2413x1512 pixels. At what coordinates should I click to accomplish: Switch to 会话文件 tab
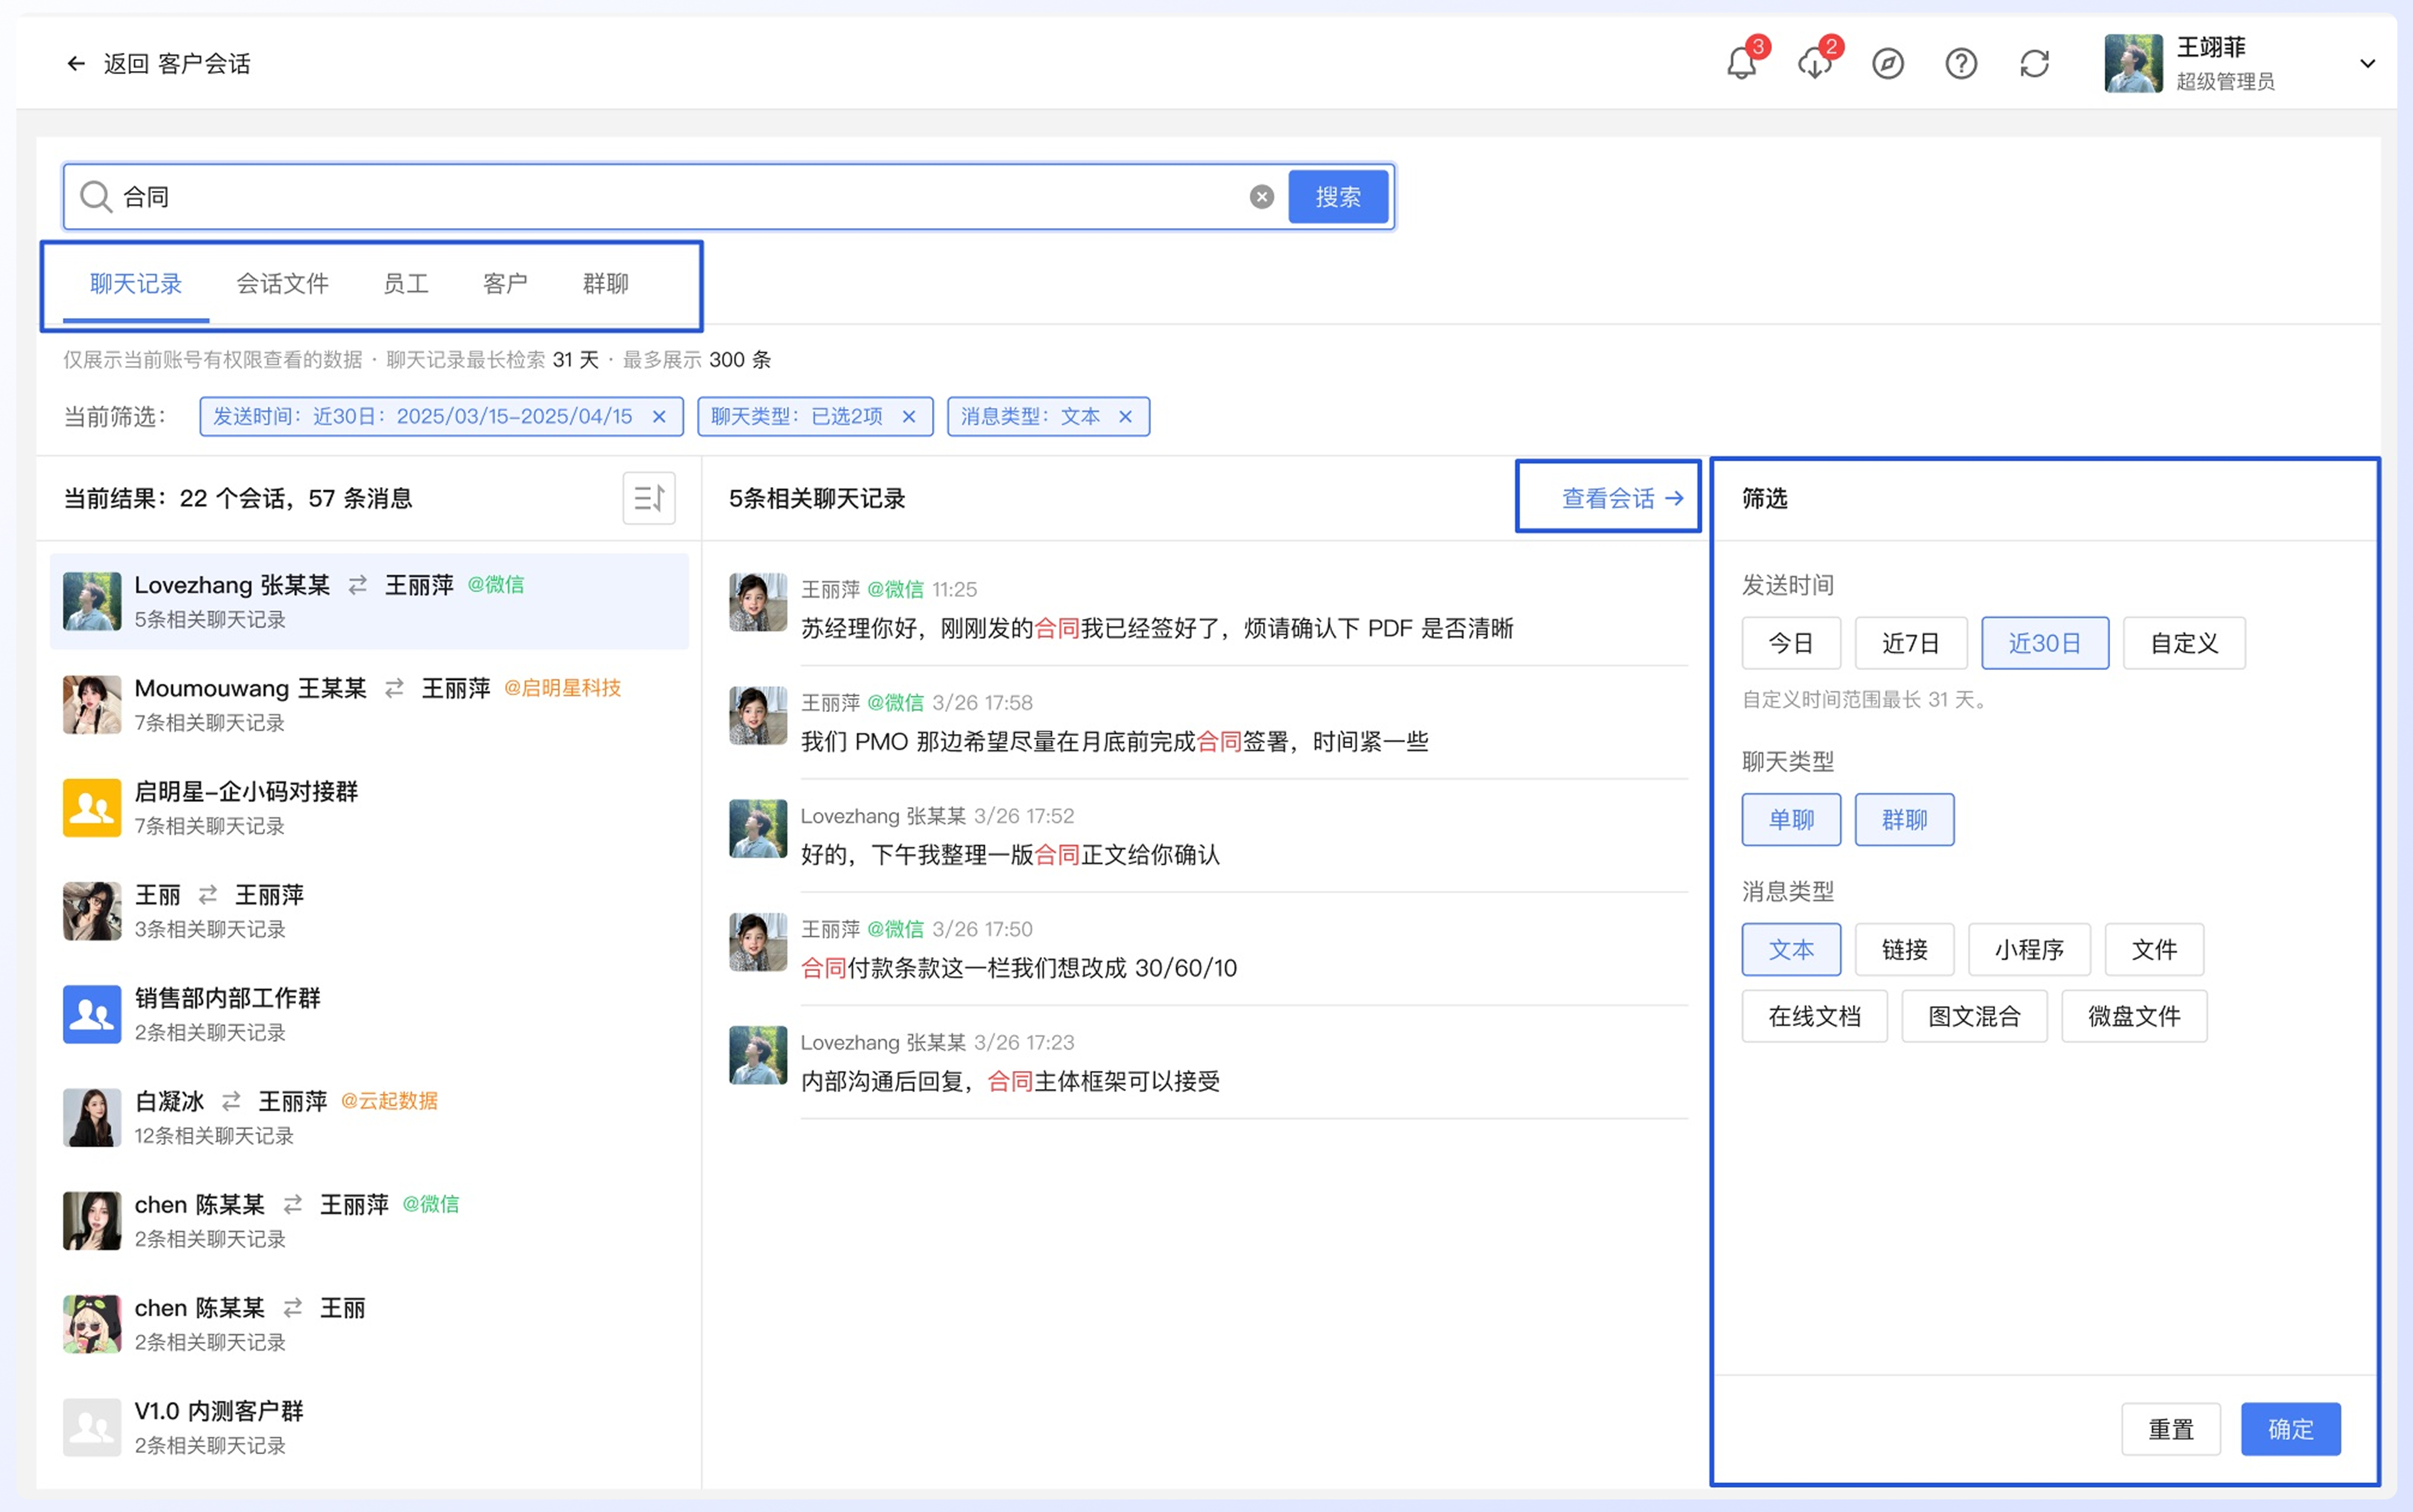click(x=282, y=284)
